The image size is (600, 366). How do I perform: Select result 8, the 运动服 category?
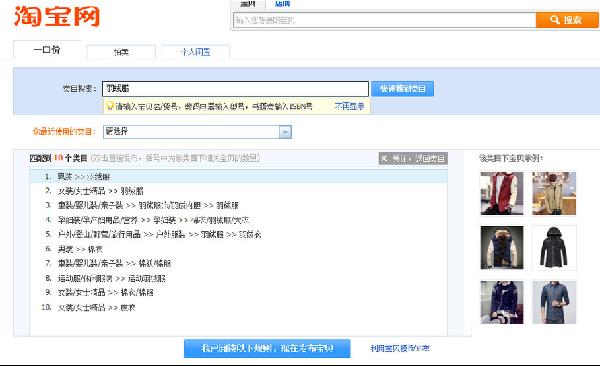(x=238, y=278)
